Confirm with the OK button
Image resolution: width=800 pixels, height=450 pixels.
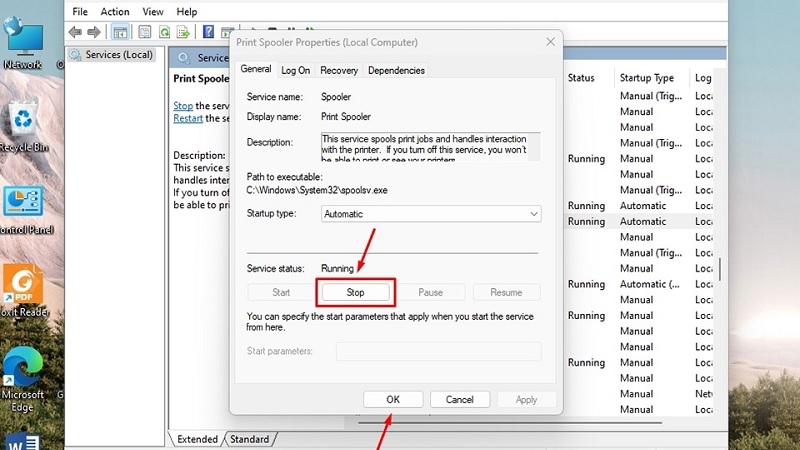[393, 399]
